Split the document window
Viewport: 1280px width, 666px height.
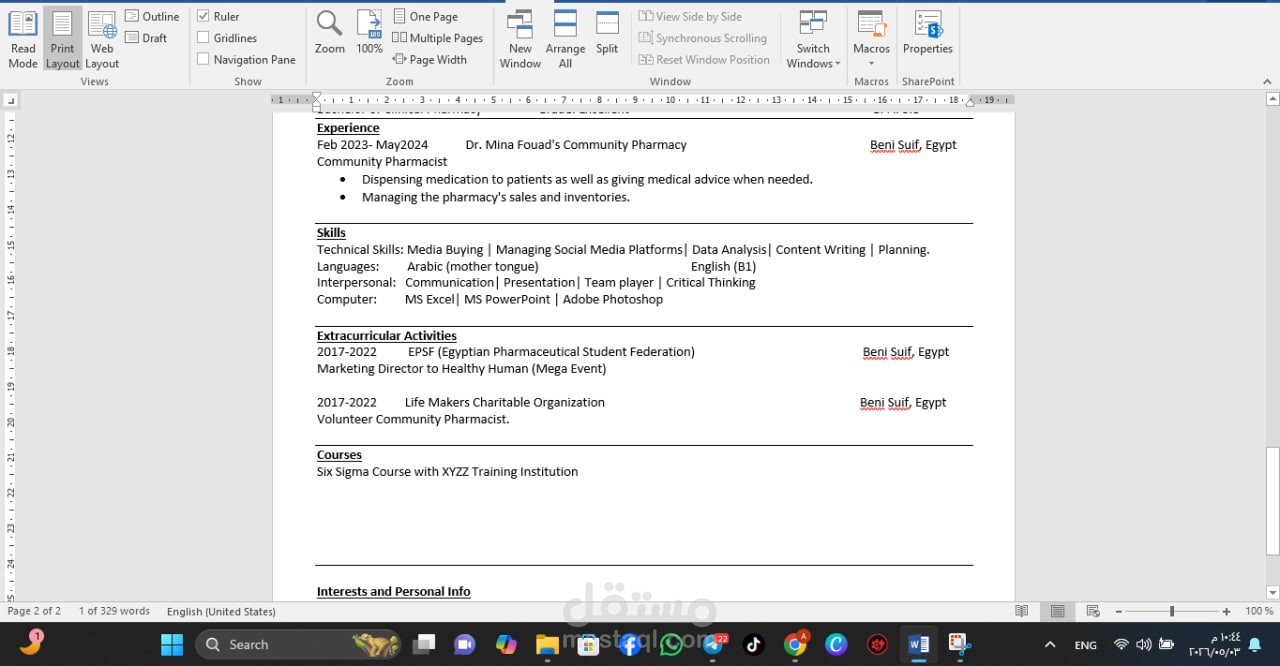pos(607,33)
